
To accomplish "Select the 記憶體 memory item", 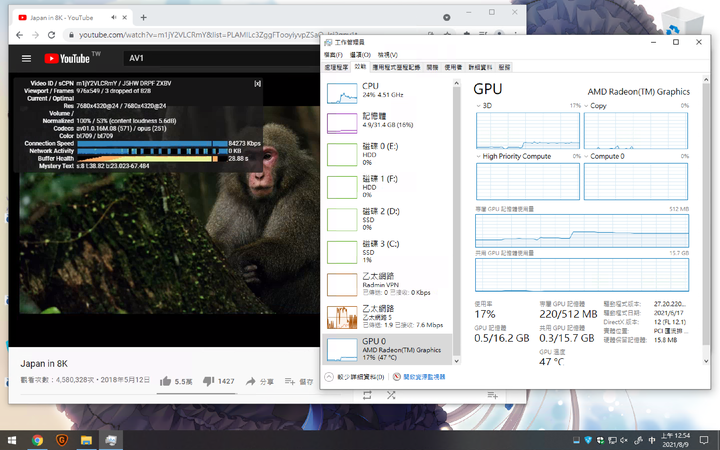I will click(388, 122).
